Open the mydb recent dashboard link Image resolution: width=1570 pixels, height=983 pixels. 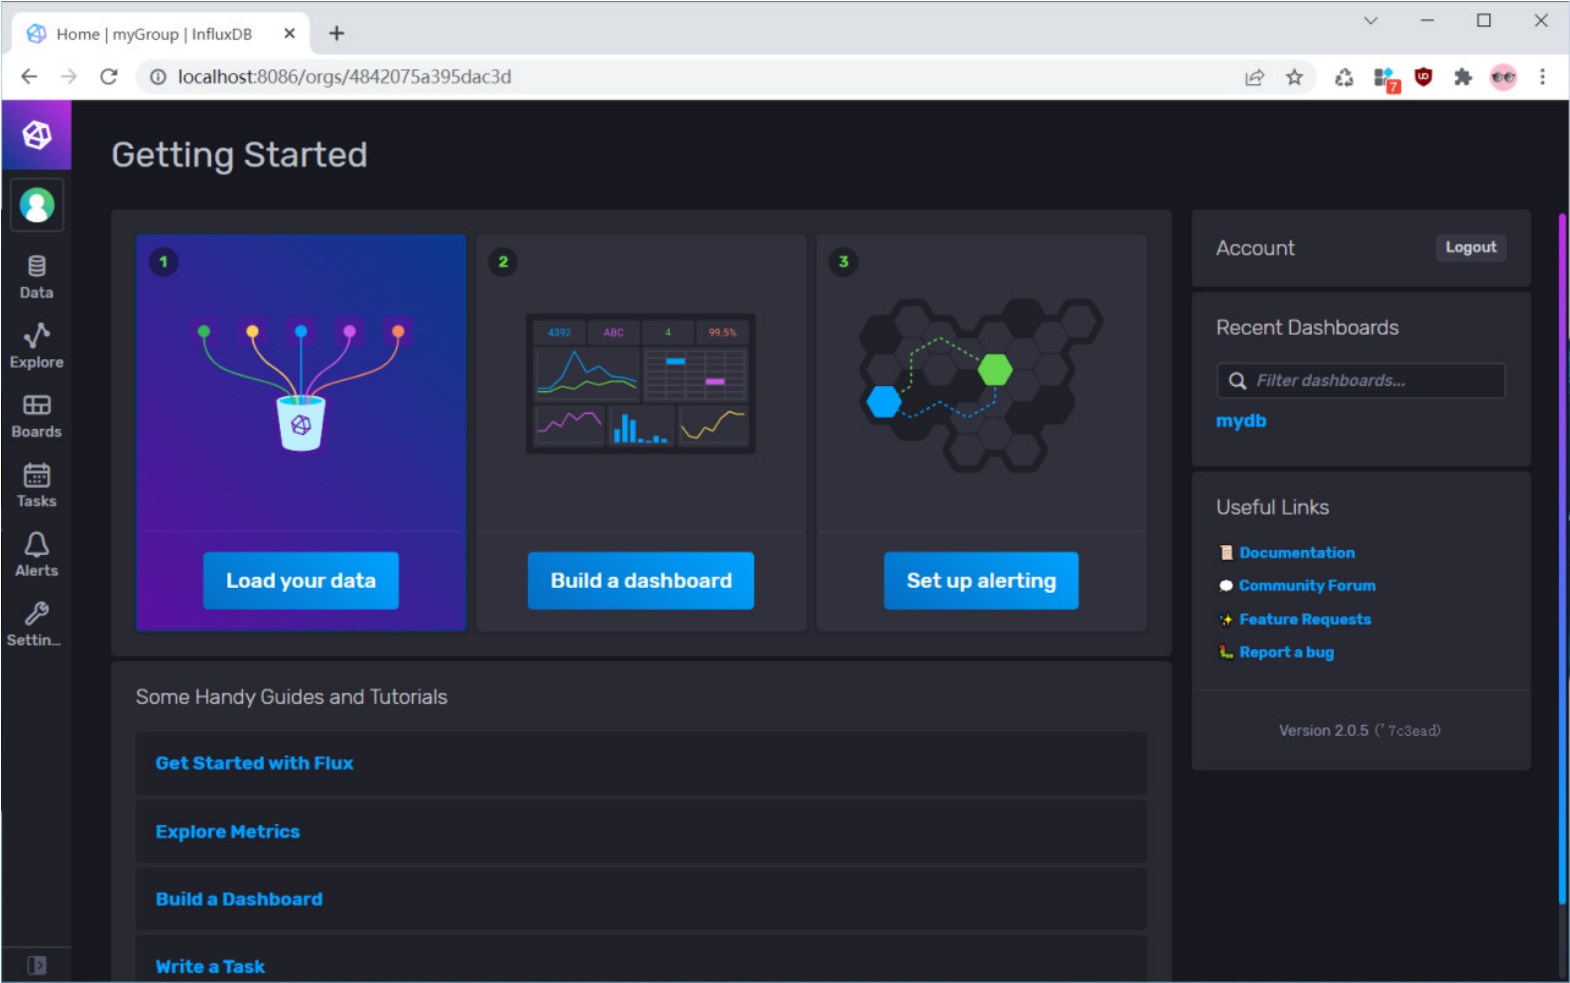[1241, 421]
